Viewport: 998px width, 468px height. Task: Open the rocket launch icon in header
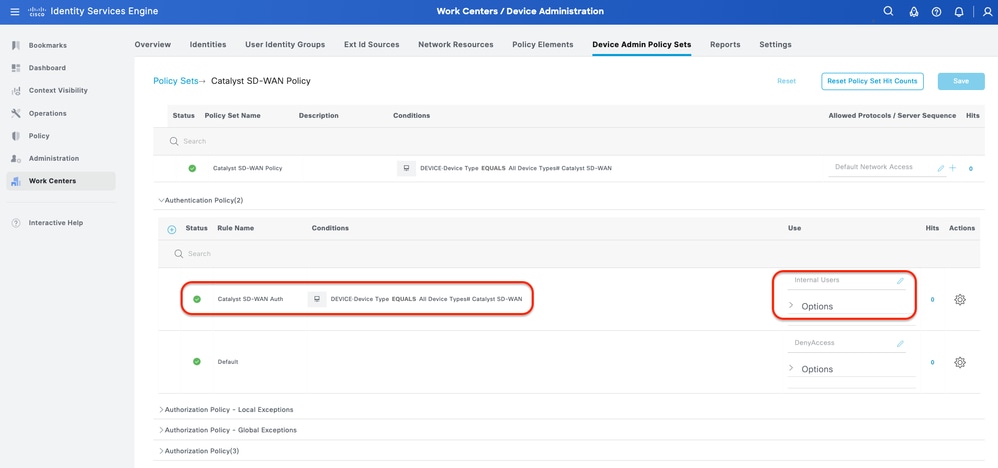[x=913, y=11]
